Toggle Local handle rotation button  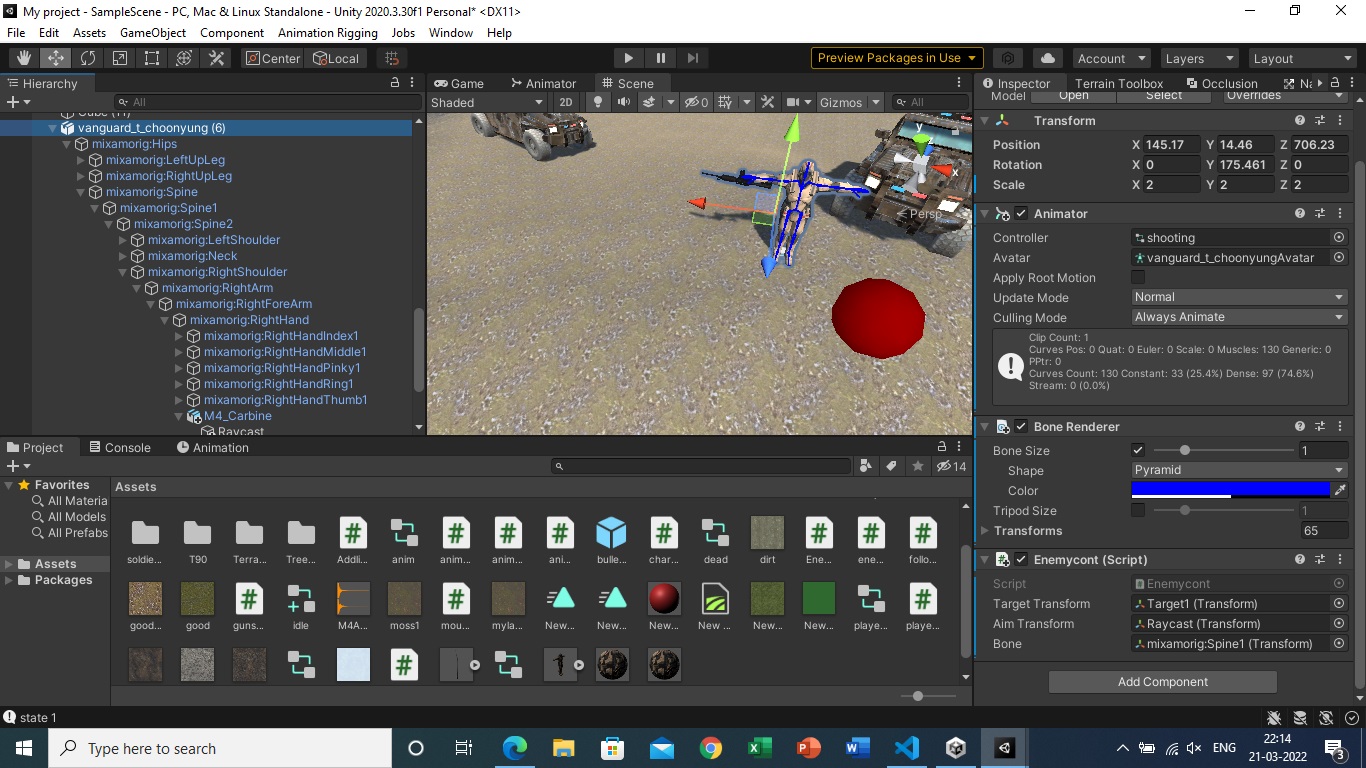pyautogui.click(x=336, y=58)
